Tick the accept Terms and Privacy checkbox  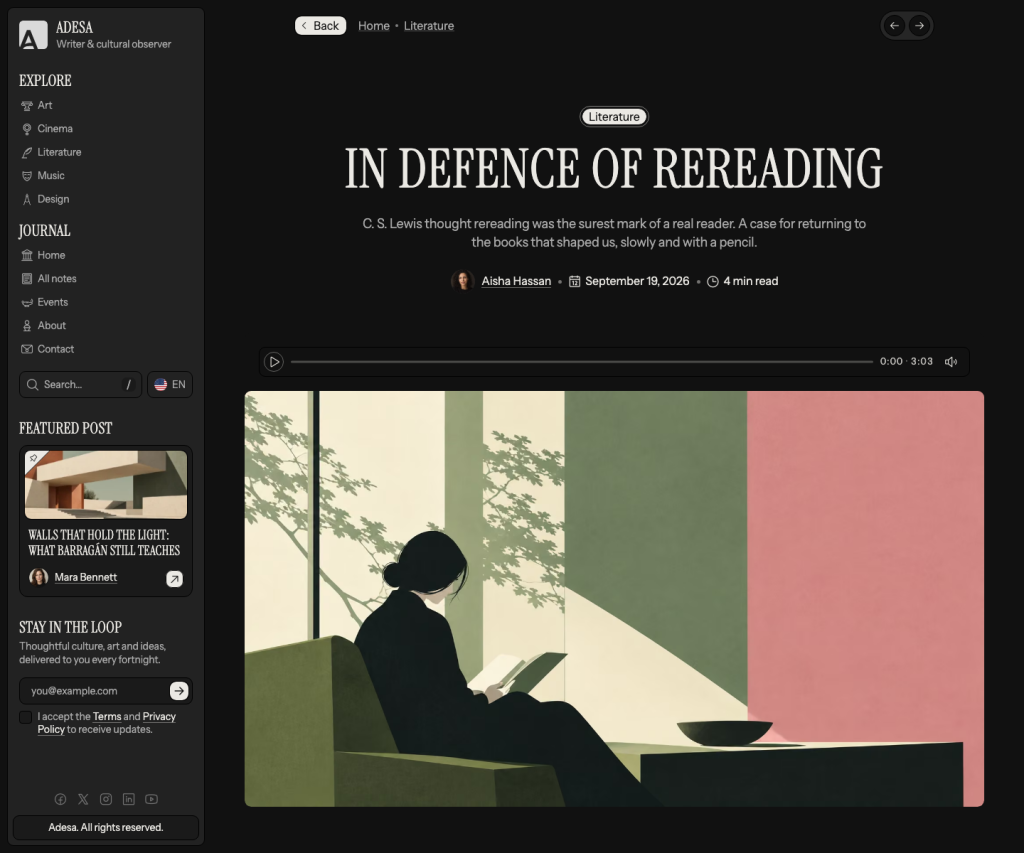(25, 717)
